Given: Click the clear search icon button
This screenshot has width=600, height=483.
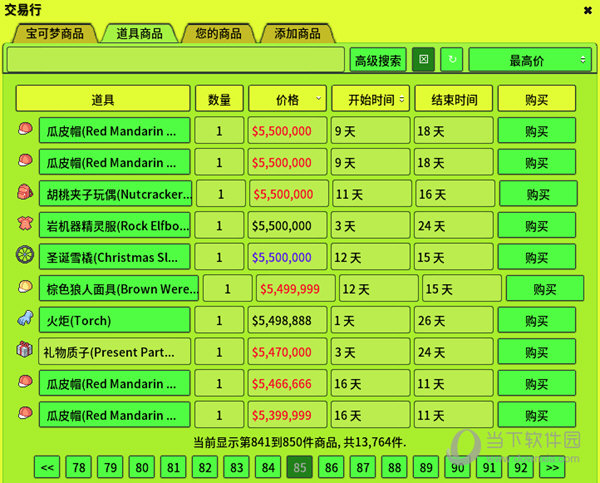Looking at the screenshot, I should 423,59.
